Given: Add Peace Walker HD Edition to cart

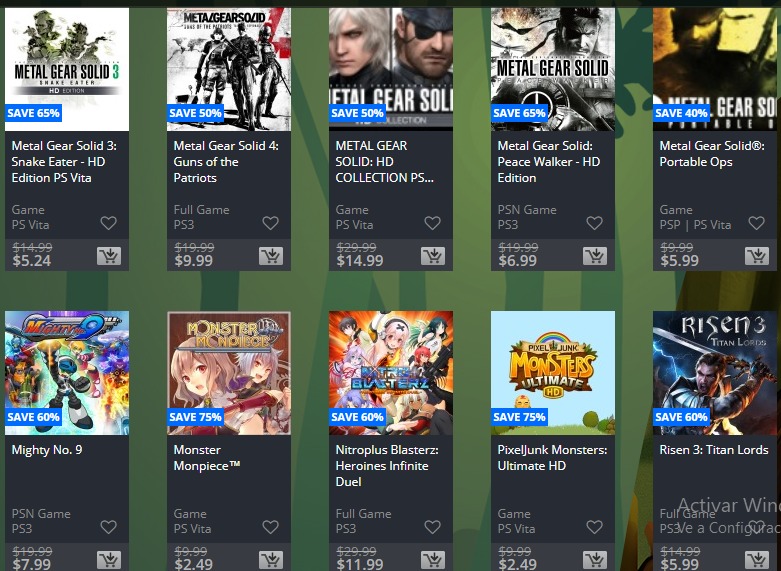Looking at the screenshot, I should click(595, 256).
